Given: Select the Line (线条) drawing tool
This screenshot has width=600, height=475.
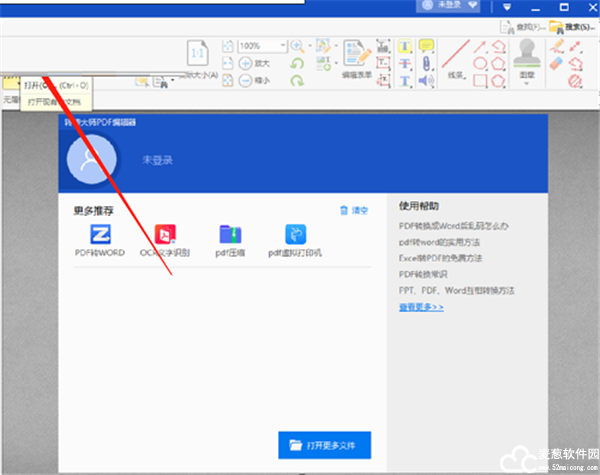Looking at the screenshot, I should (x=457, y=59).
